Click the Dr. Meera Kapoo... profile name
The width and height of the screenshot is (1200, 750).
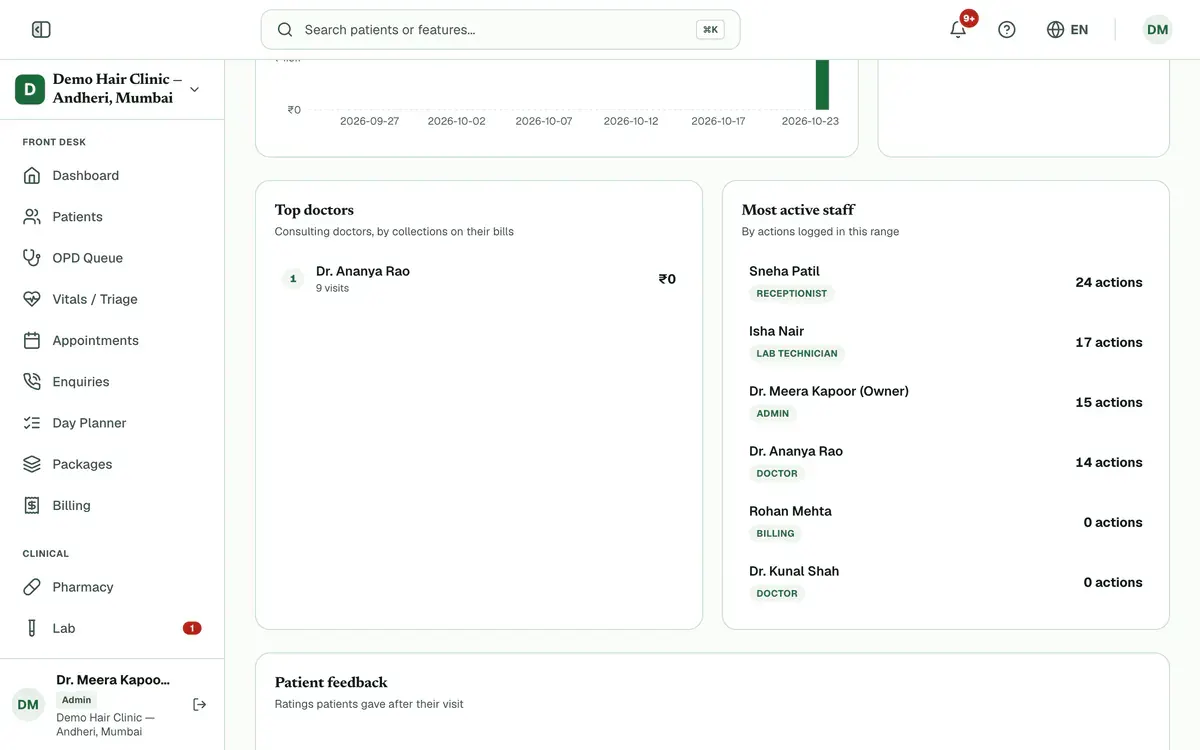point(113,680)
